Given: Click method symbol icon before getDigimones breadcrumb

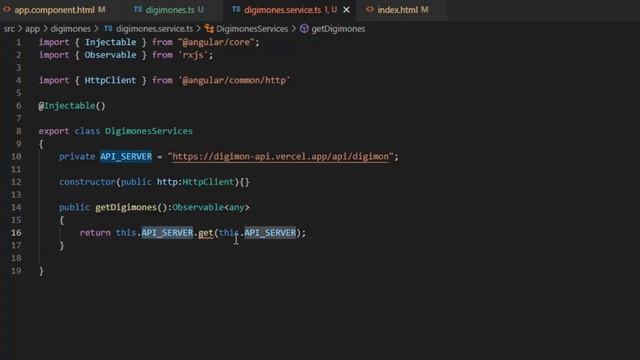Looking at the screenshot, I should coord(304,29).
